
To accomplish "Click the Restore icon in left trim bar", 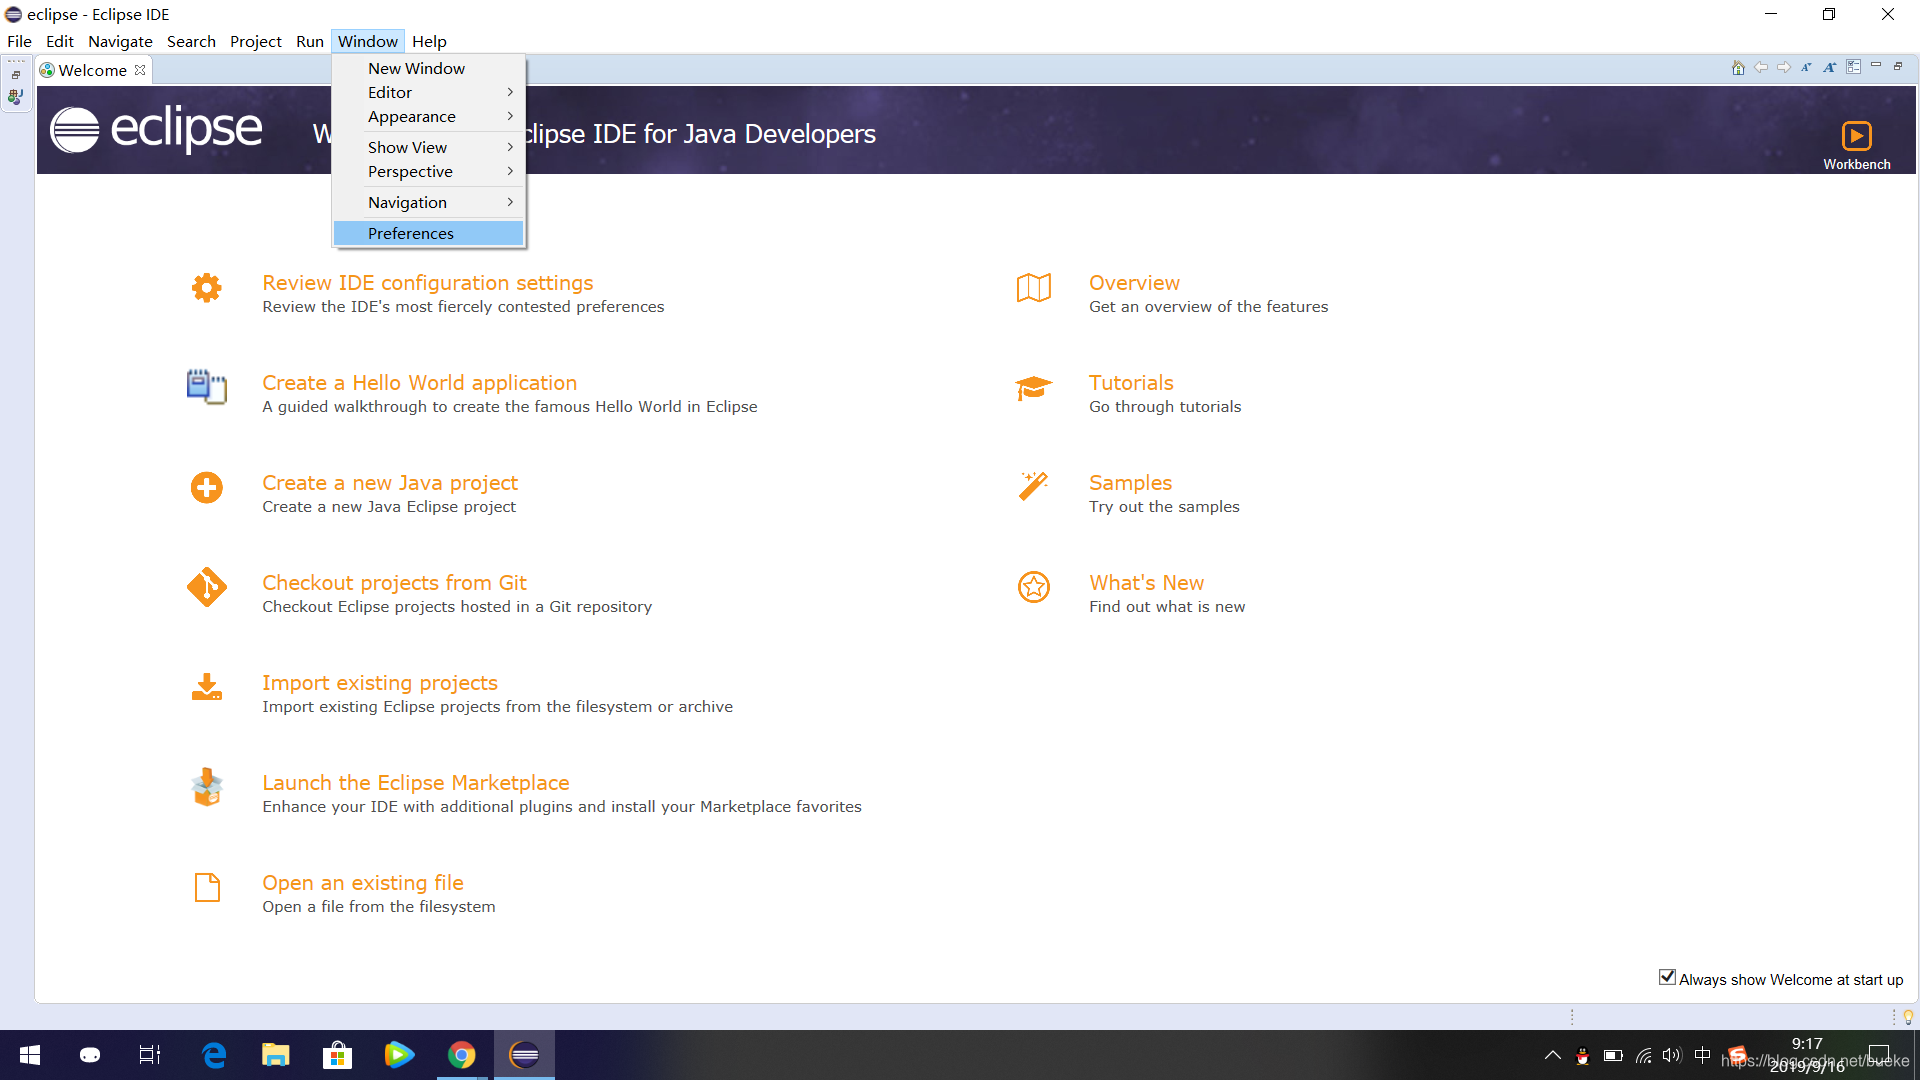I will tap(16, 75).
